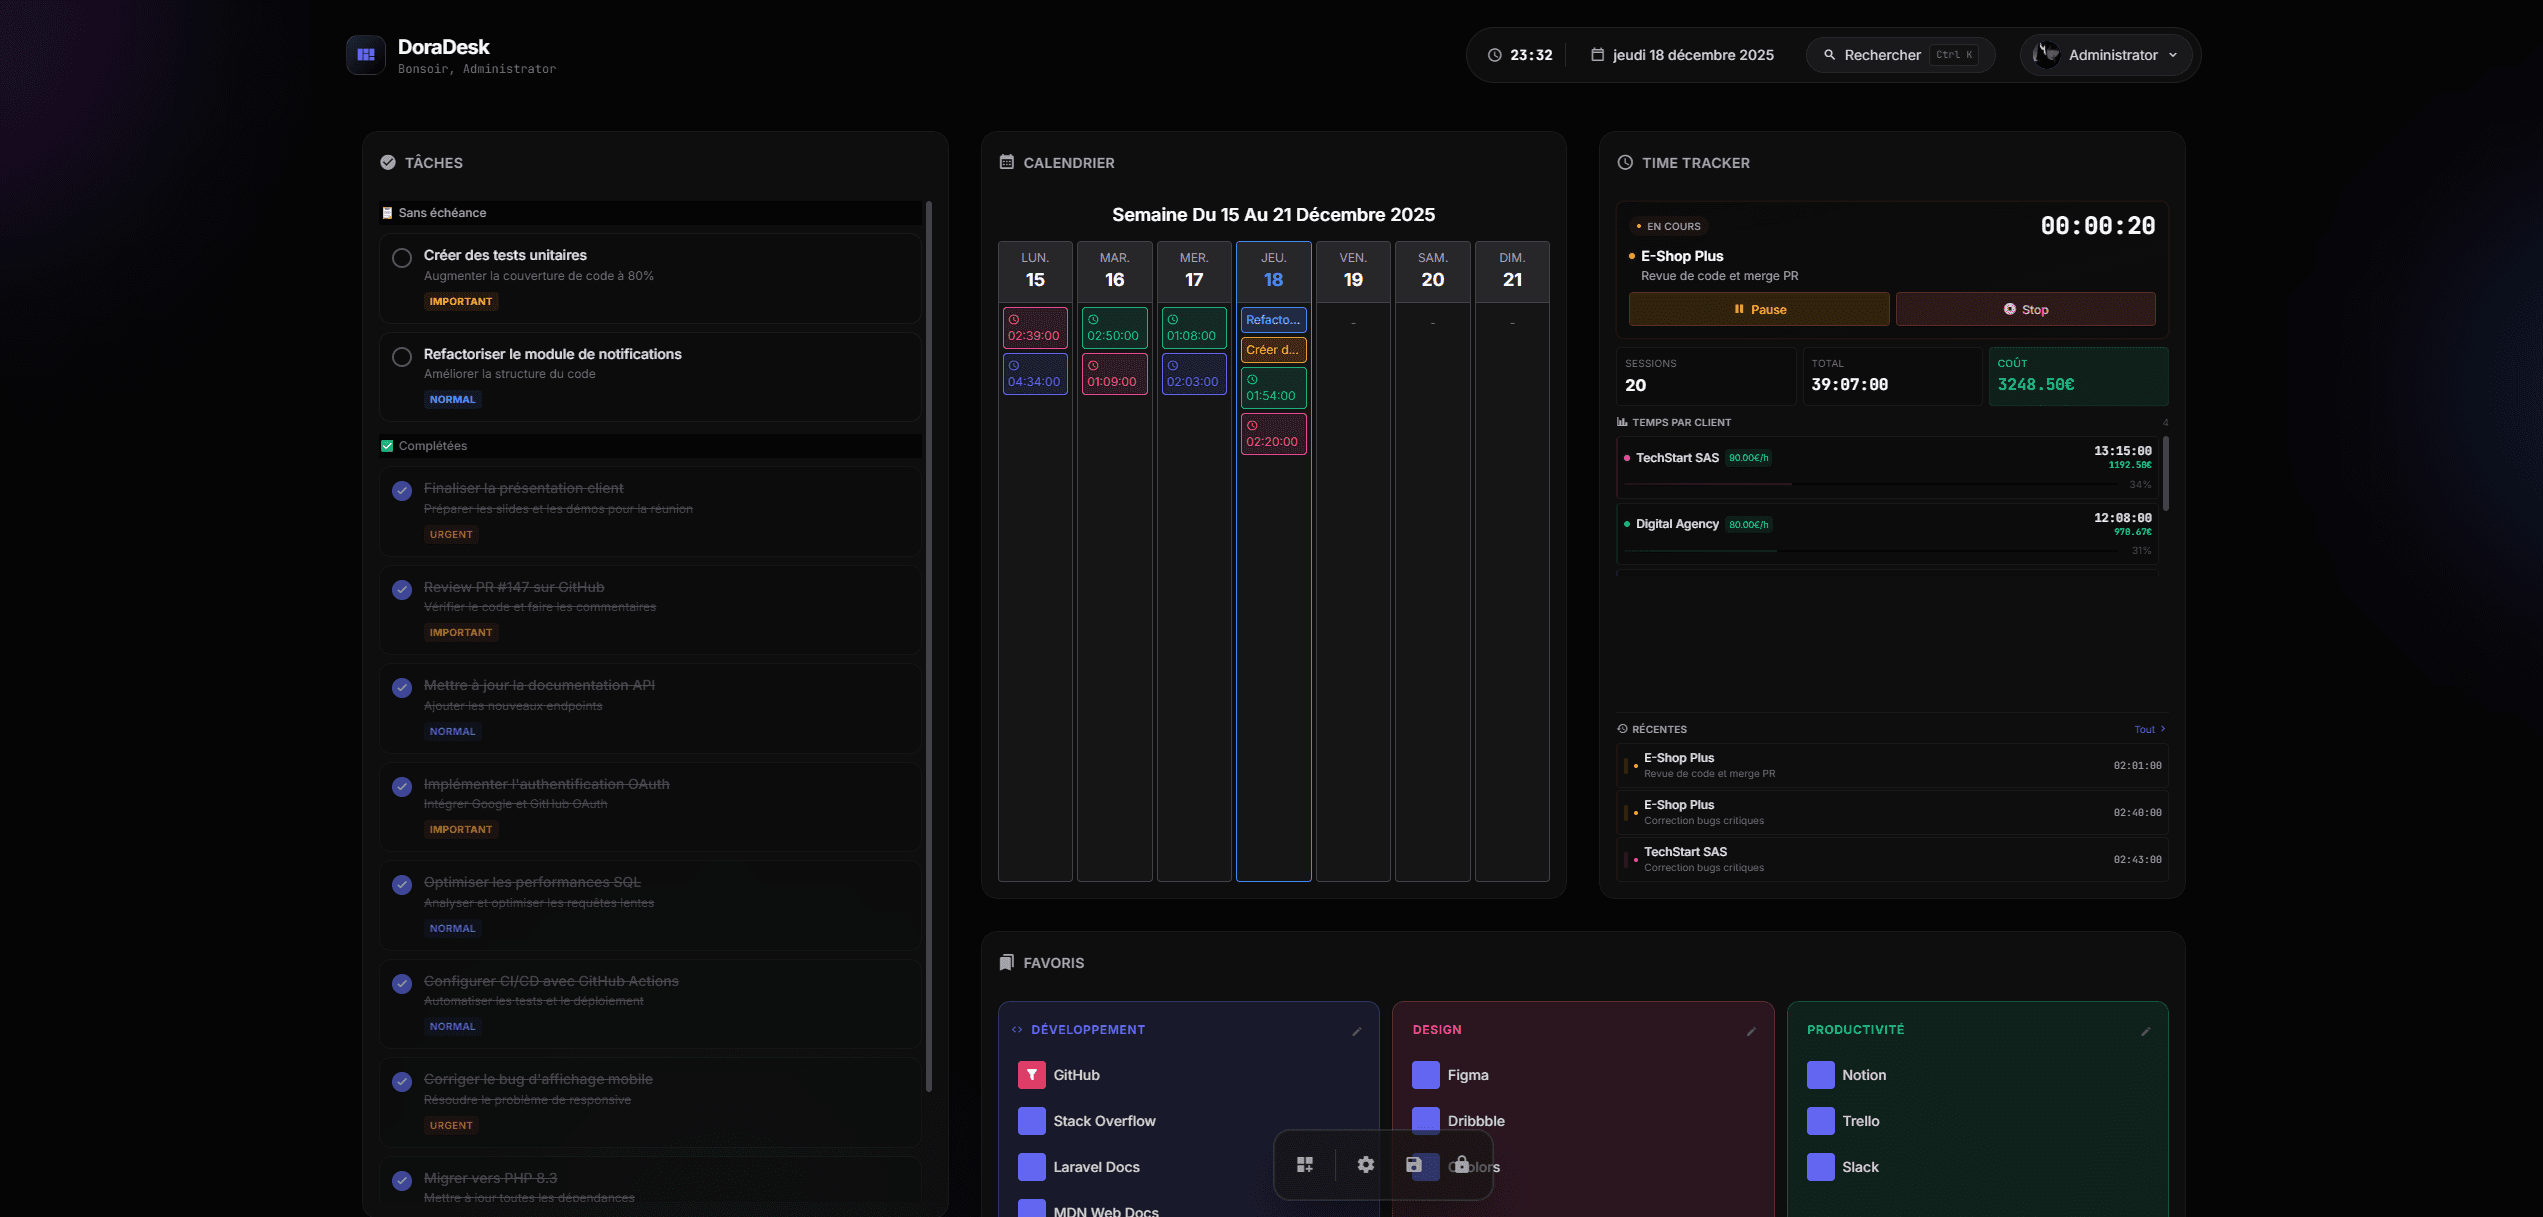This screenshot has width=2543, height=1217.
Task: Stop the current time tracker session
Action: pos(2025,309)
